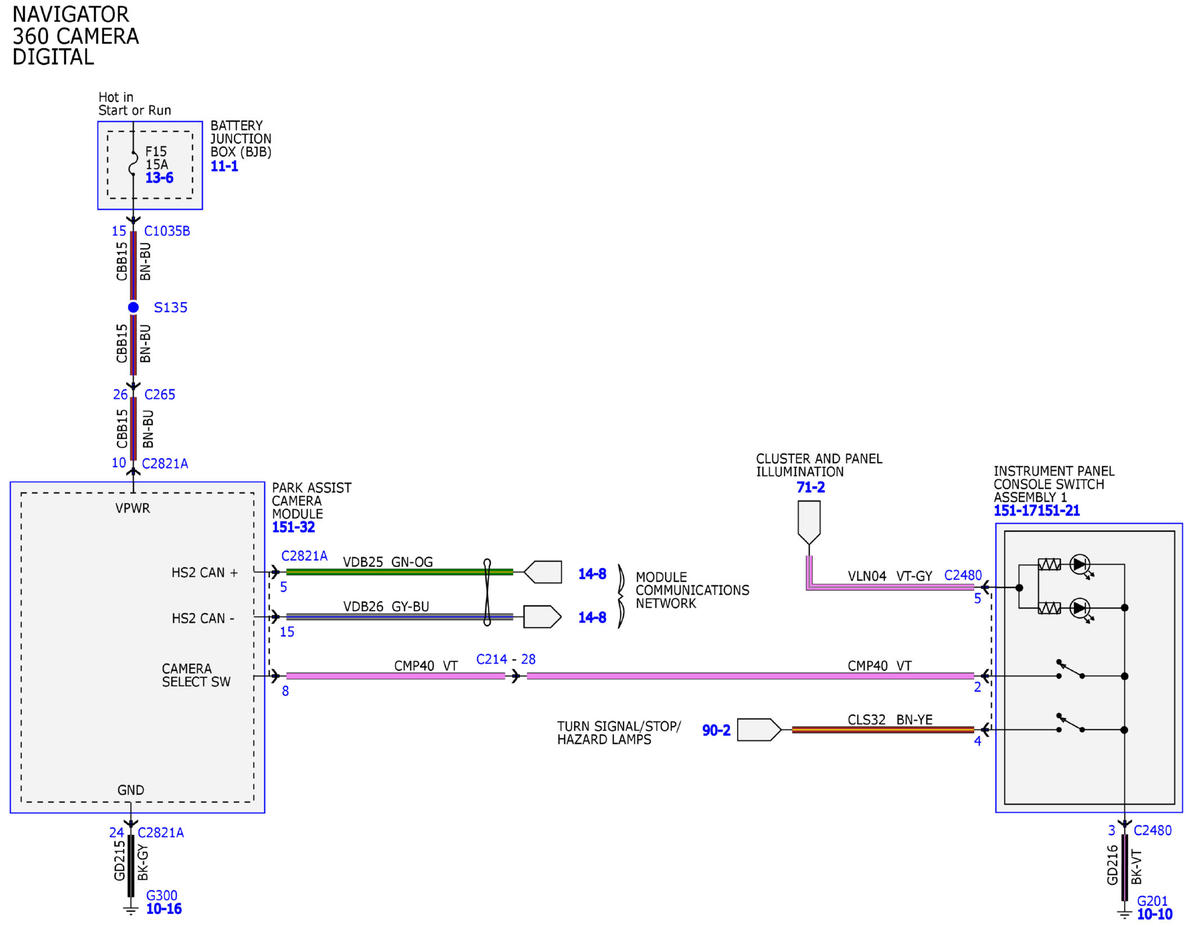Click the camera select switch contact symbol
1200x927 pixels.
point(1071,672)
